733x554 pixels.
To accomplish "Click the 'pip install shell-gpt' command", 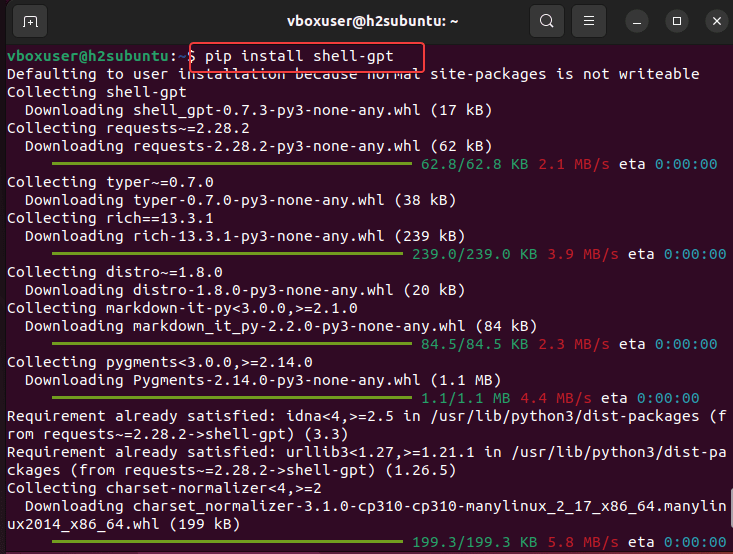I will 299,56.
